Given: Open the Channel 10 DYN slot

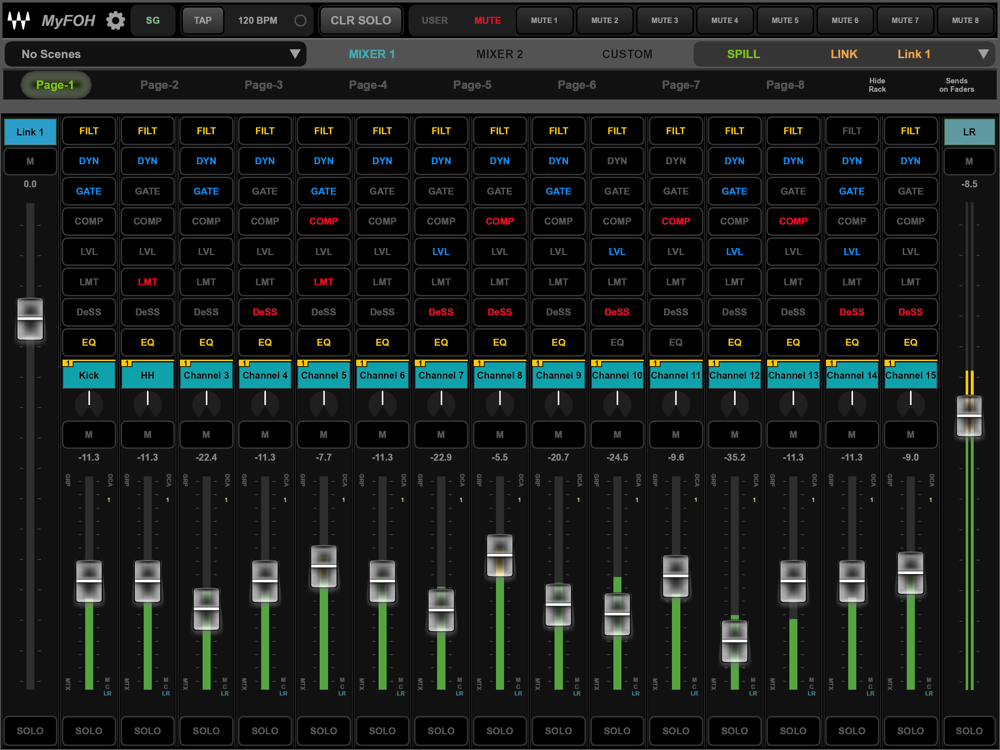Looking at the screenshot, I should 617,161.
